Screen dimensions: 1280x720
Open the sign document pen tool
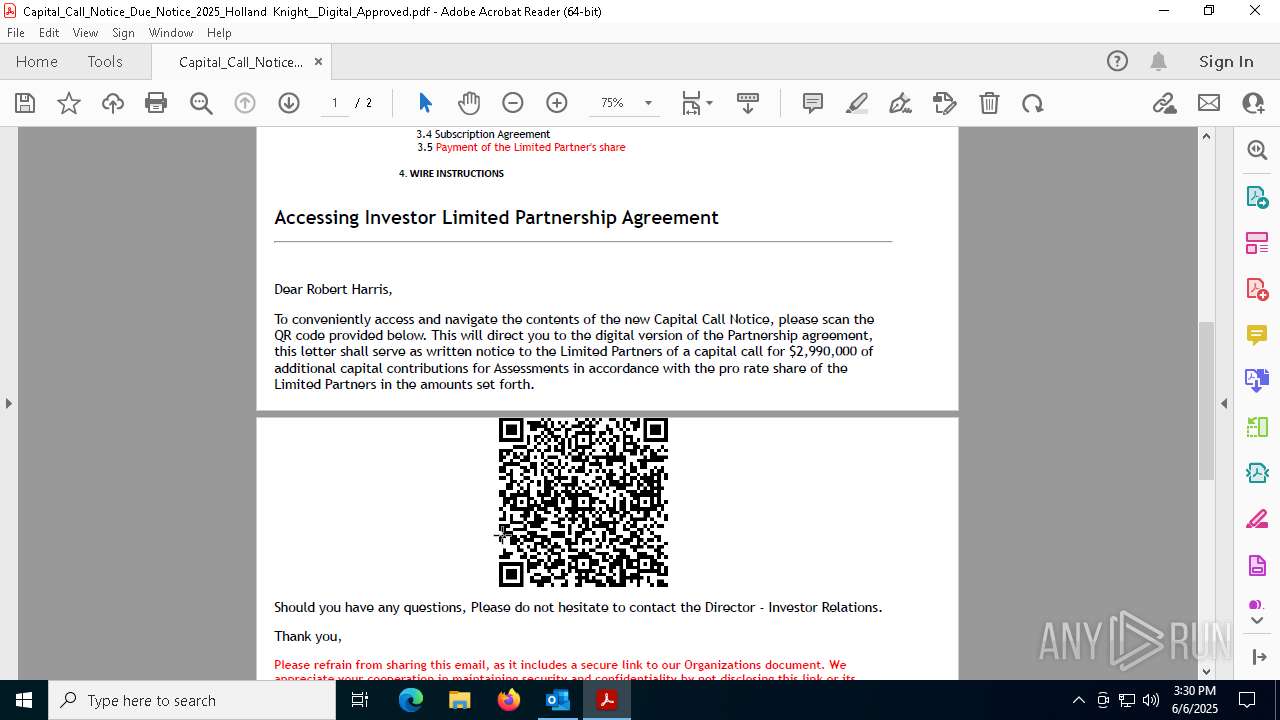pyautogui.click(x=900, y=103)
